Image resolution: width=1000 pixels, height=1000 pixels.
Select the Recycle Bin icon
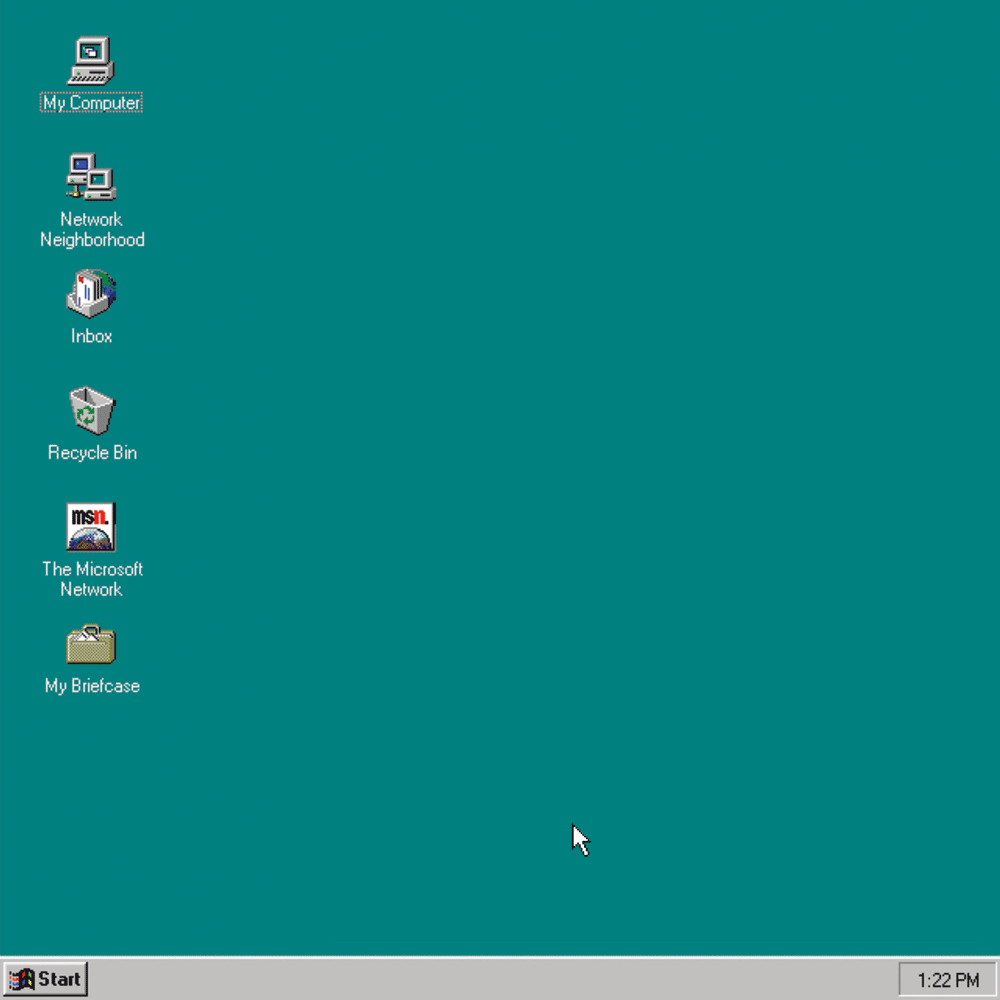click(x=92, y=410)
